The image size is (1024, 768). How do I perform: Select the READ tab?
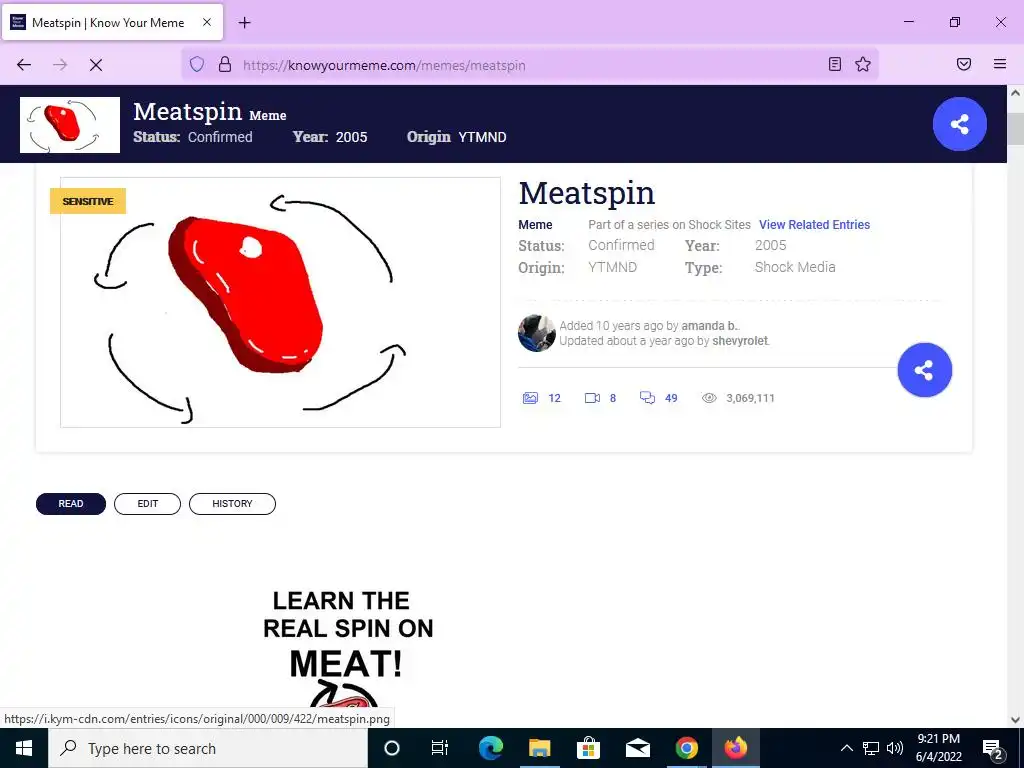pyautogui.click(x=71, y=504)
